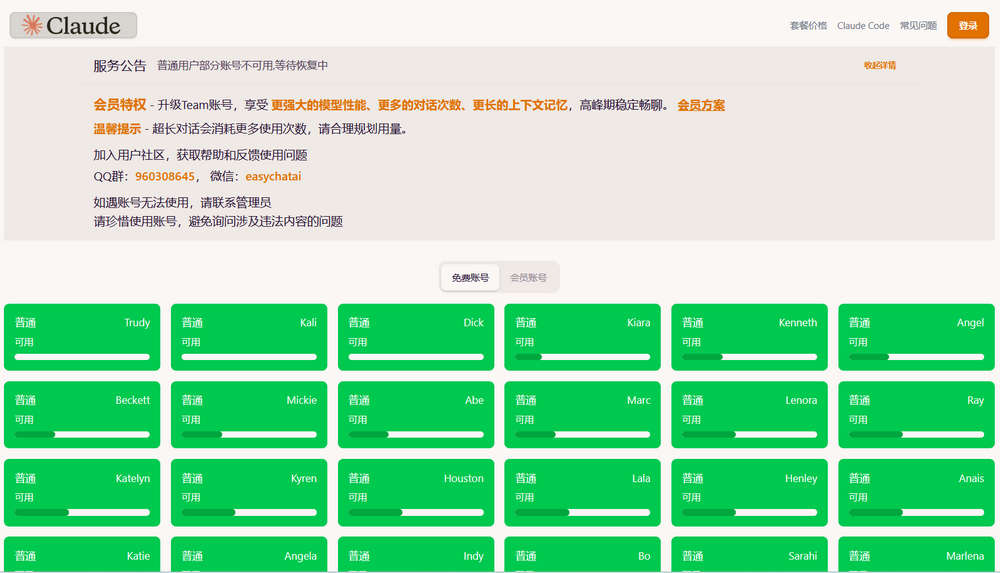
Task: Click the 温馨提示 highlighted text
Action: (117, 129)
